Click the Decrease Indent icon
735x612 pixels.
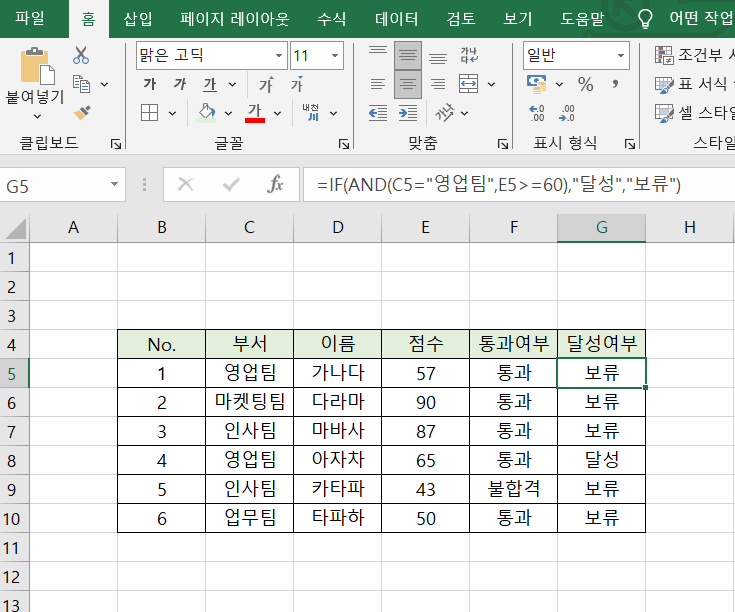(x=378, y=113)
